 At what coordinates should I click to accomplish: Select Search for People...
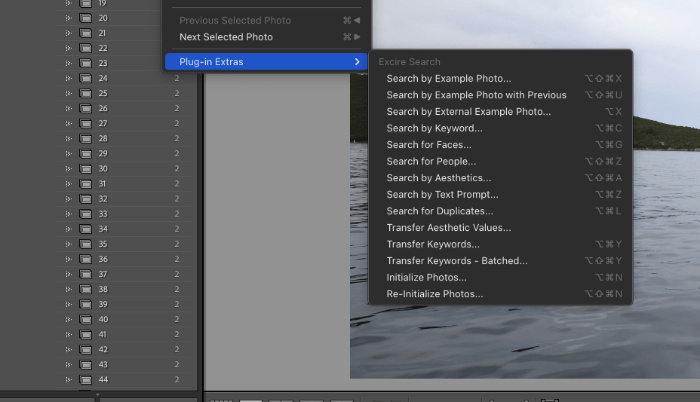point(500,161)
